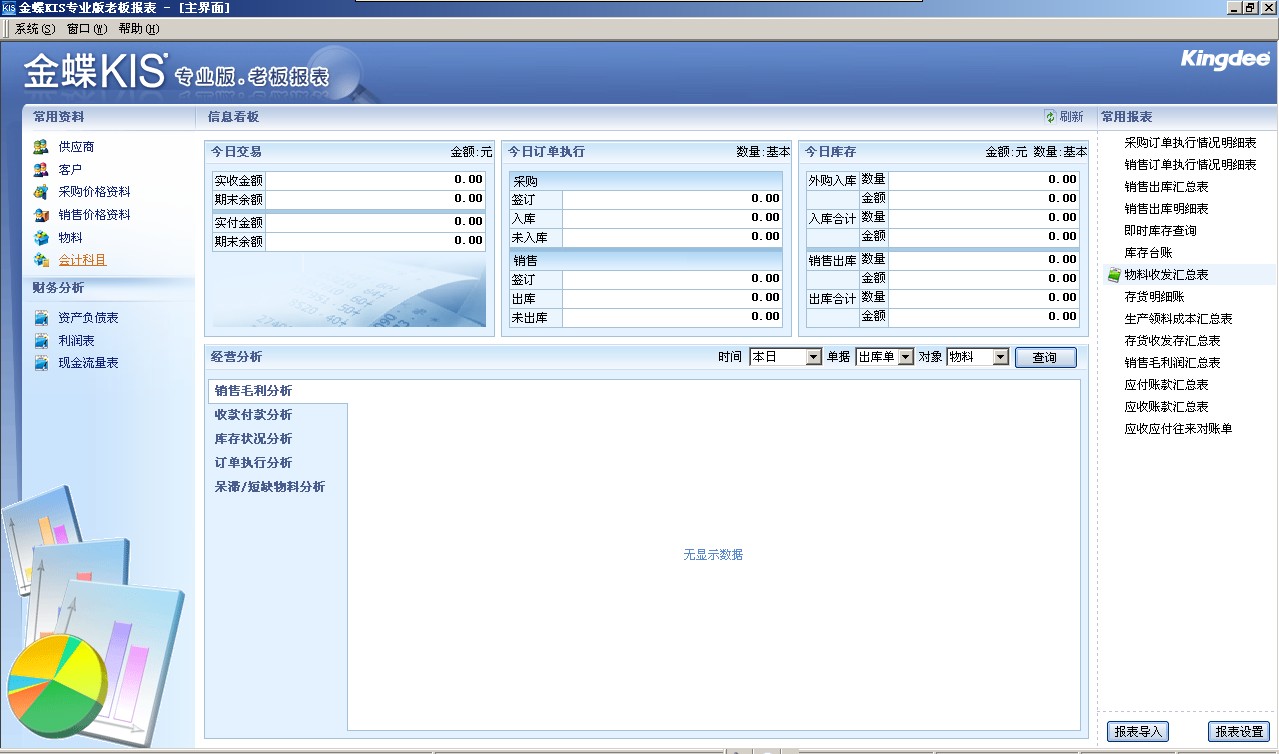Click the 现金流量表 report icon
Image resolution: width=1279 pixels, height=754 pixels.
pyautogui.click(x=41, y=363)
